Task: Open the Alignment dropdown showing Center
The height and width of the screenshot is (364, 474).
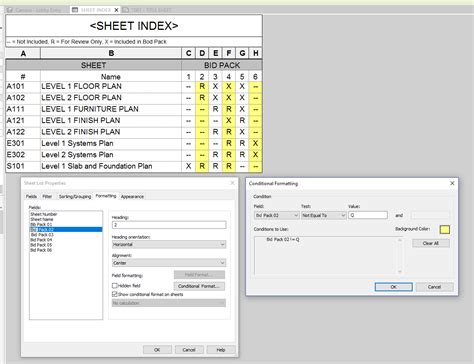Action: click(x=169, y=263)
